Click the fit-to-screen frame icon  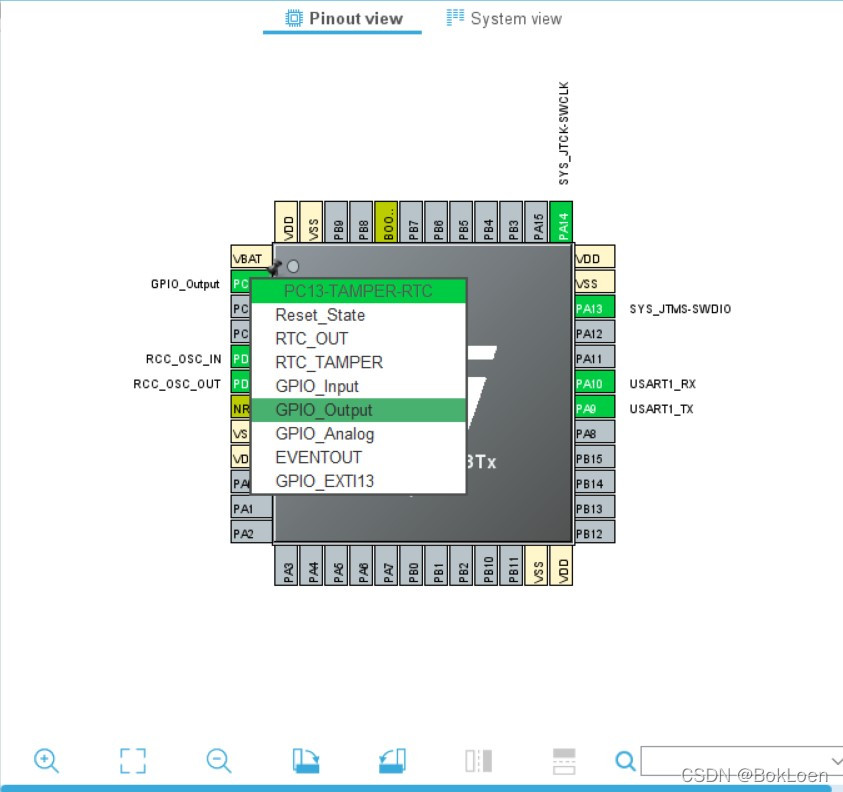133,760
